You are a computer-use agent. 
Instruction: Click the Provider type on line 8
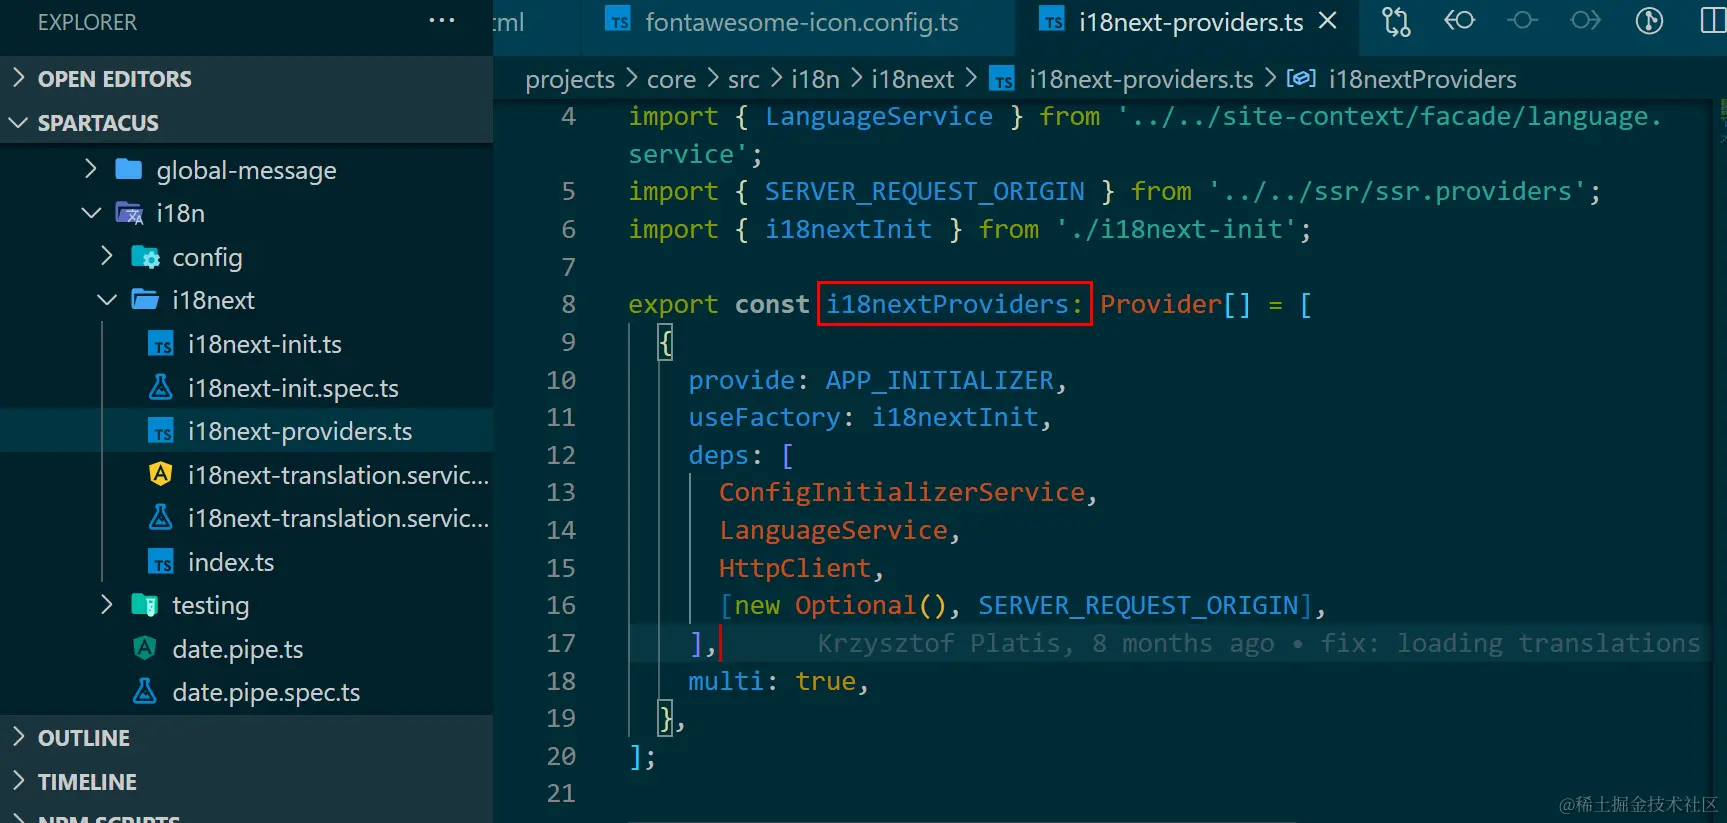tap(1161, 304)
